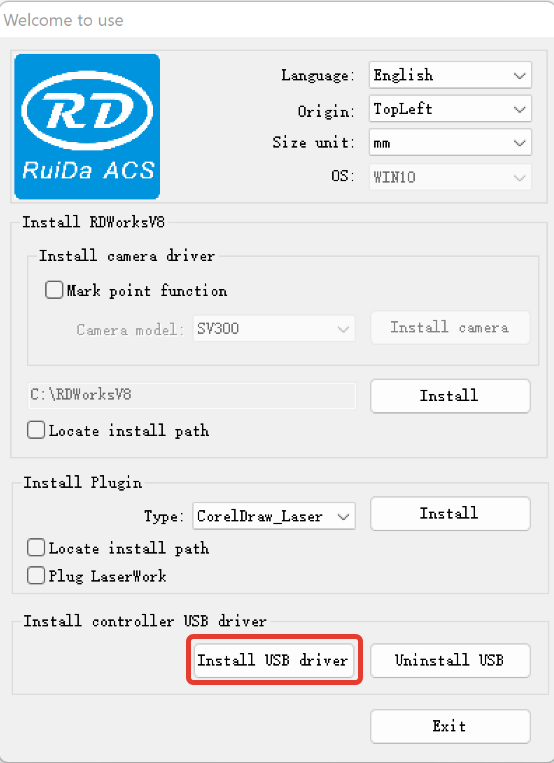Click the Exit button

450,726
